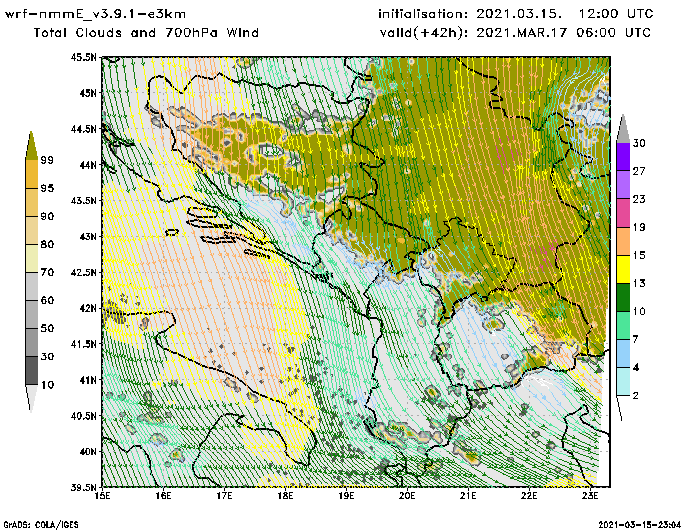
Task: Select pale yellow swatch between 70 and 80
Action: (x=32, y=259)
